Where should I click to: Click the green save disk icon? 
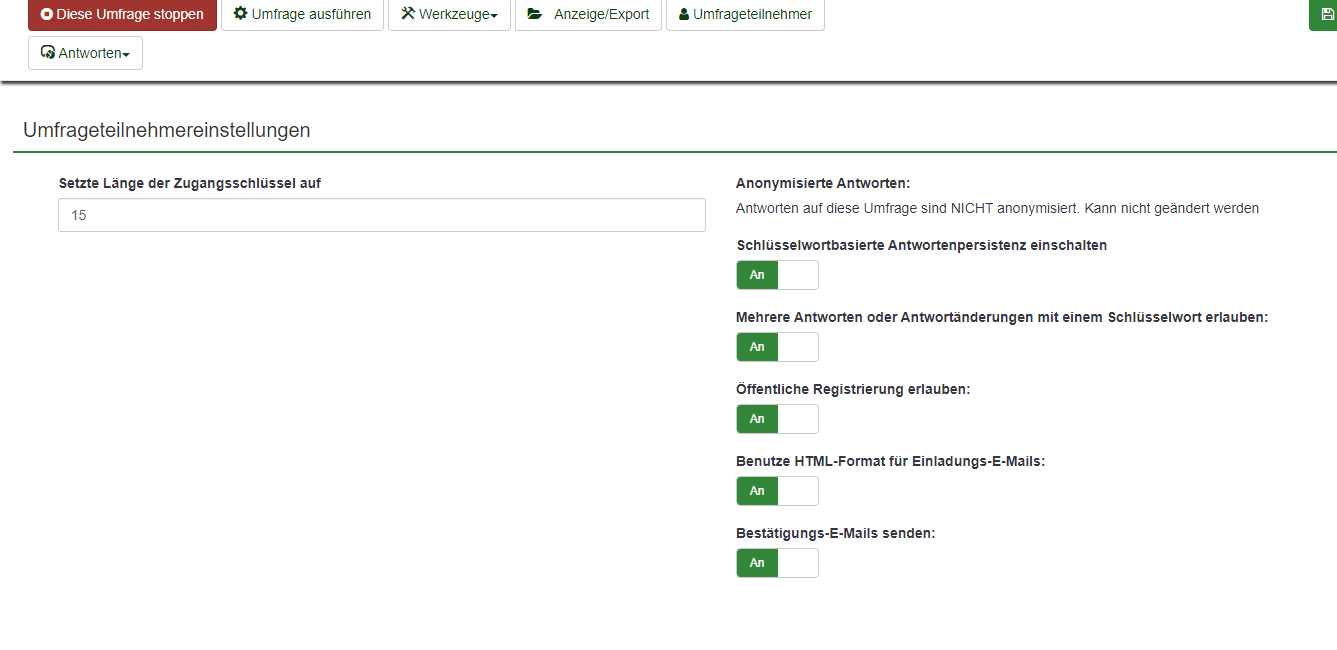click(1327, 15)
